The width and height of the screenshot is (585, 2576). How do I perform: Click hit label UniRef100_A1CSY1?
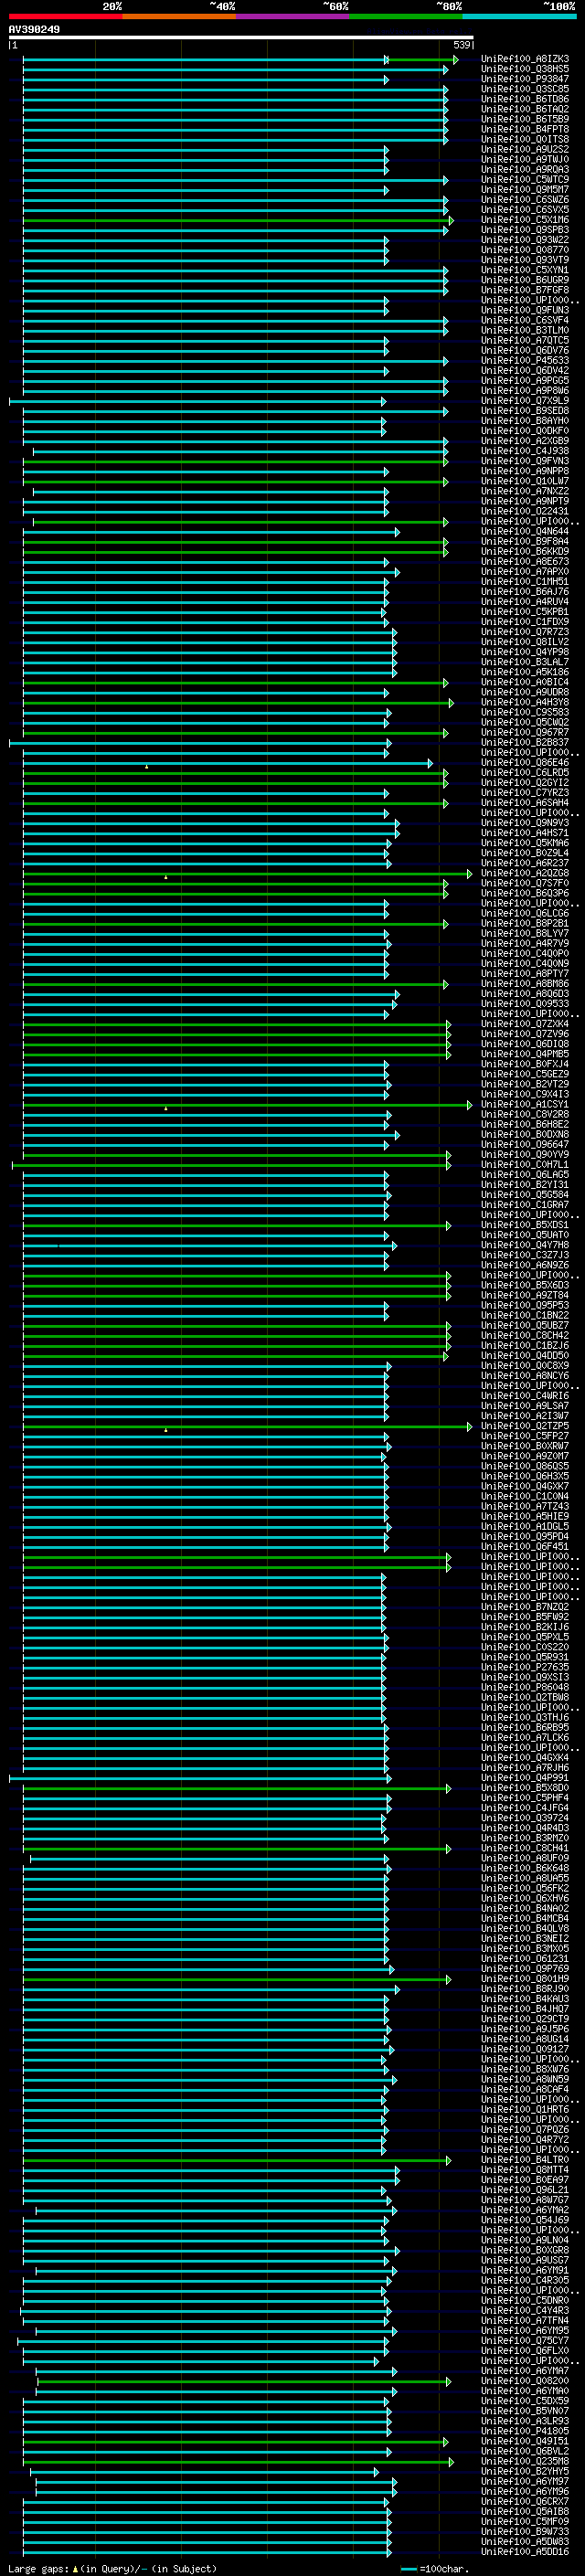pos(525,1104)
